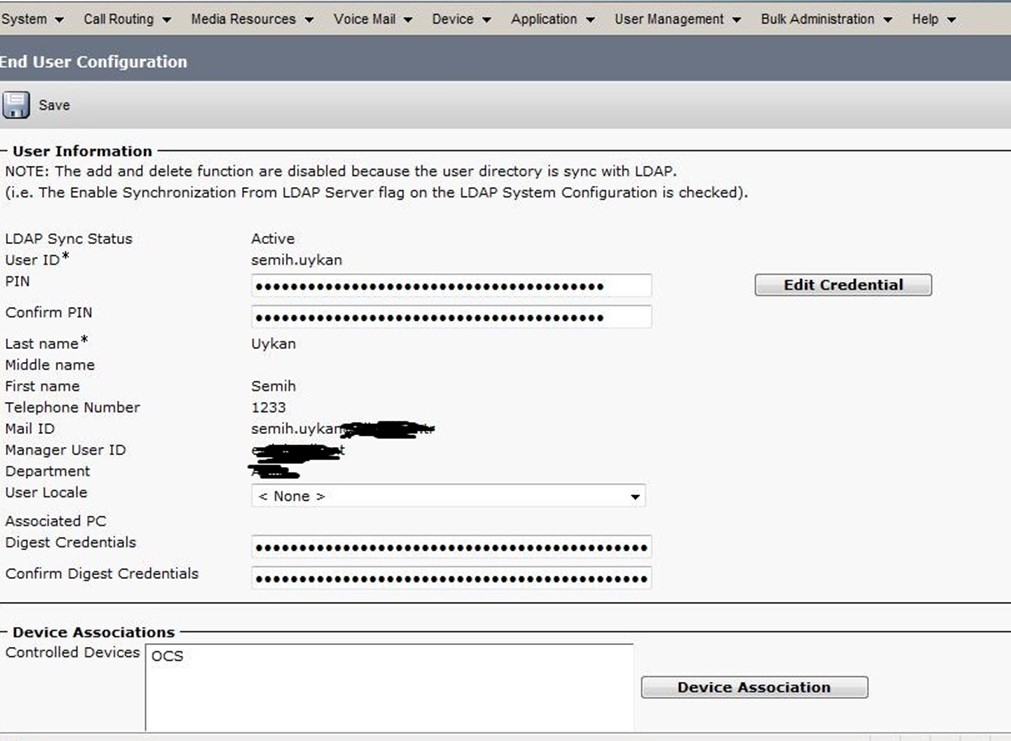Viewport: 1011px width, 741px height.
Task: Open the User Management menu
Action: click(677, 19)
